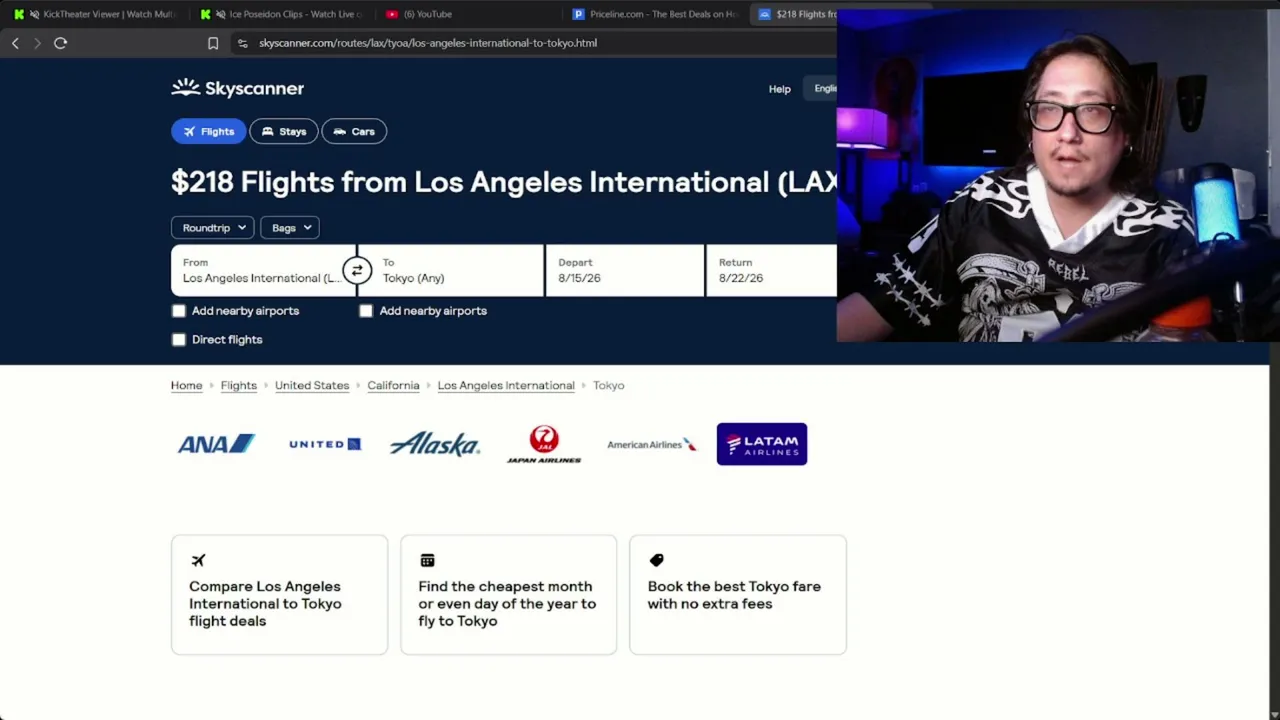The height and width of the screenshot is (720, 1280).
Task: Click the Alaska airline logo
Action: coord(435,444)
